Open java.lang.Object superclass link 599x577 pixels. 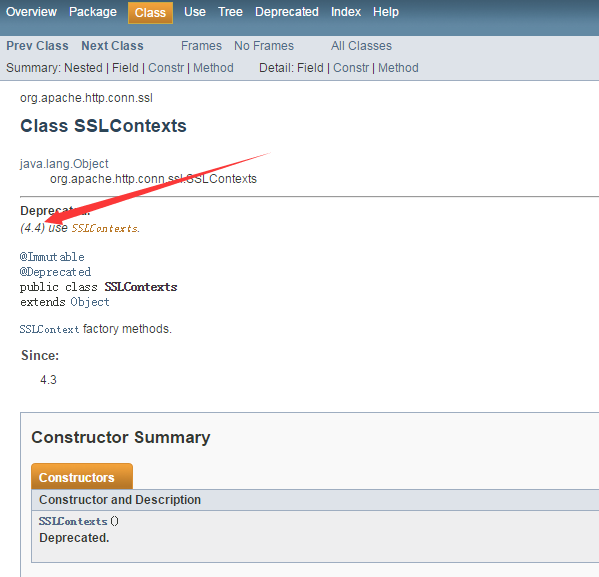(64, 164)
